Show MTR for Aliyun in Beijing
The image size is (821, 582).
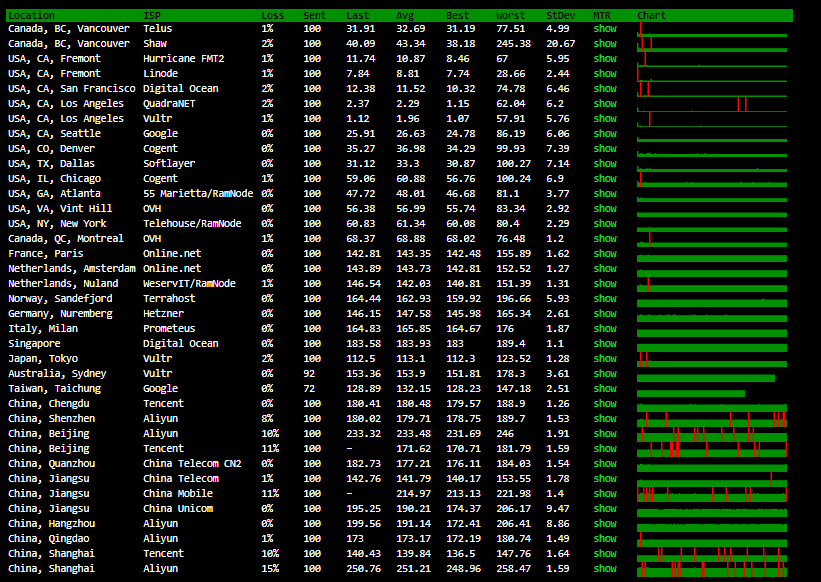coord(605,434)
